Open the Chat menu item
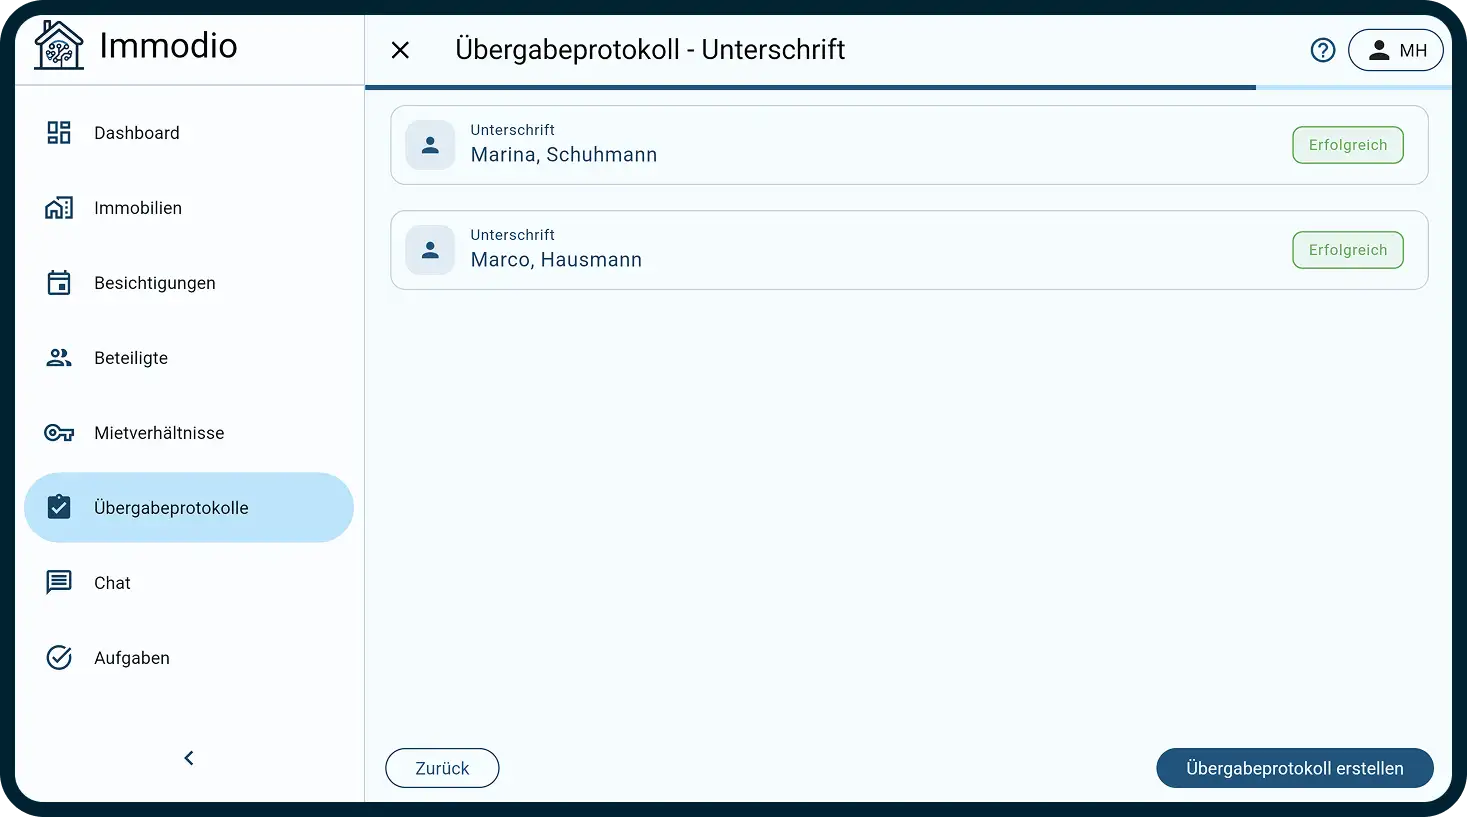The image size is (1467, 817). [189, 582]
